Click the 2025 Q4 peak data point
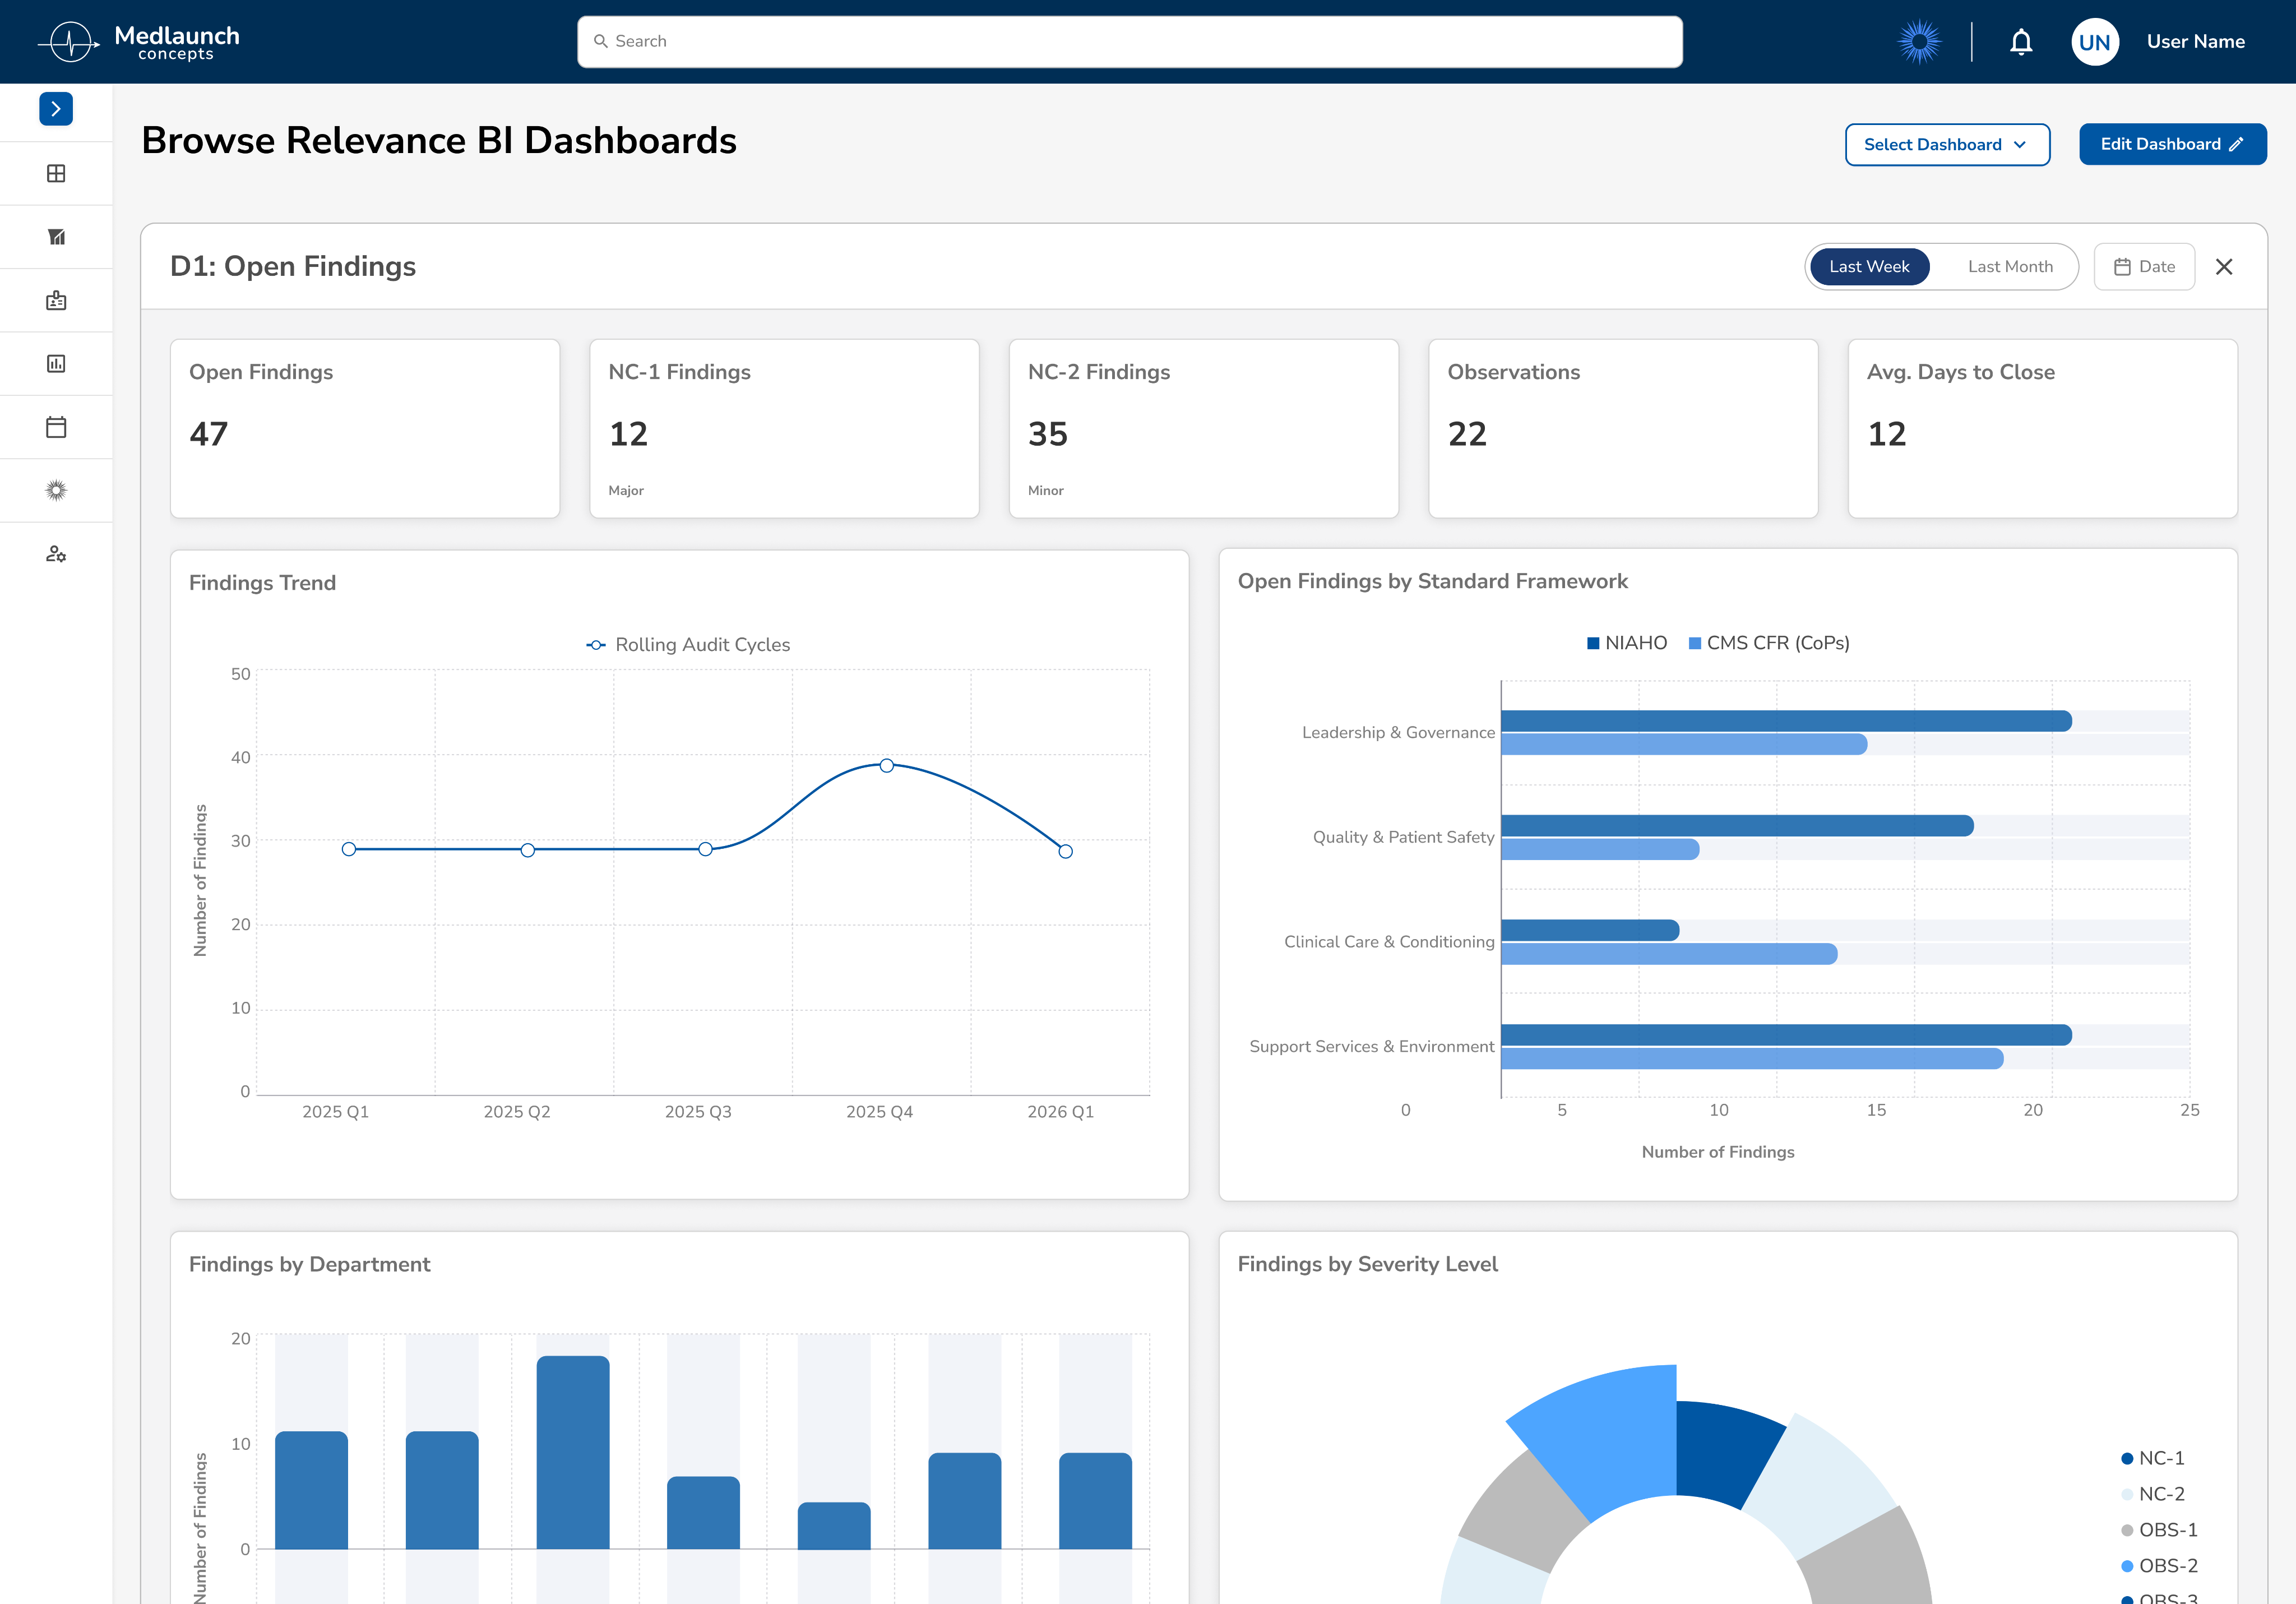The height and width of the screenshot is (1604, 2296). (887, 765)
